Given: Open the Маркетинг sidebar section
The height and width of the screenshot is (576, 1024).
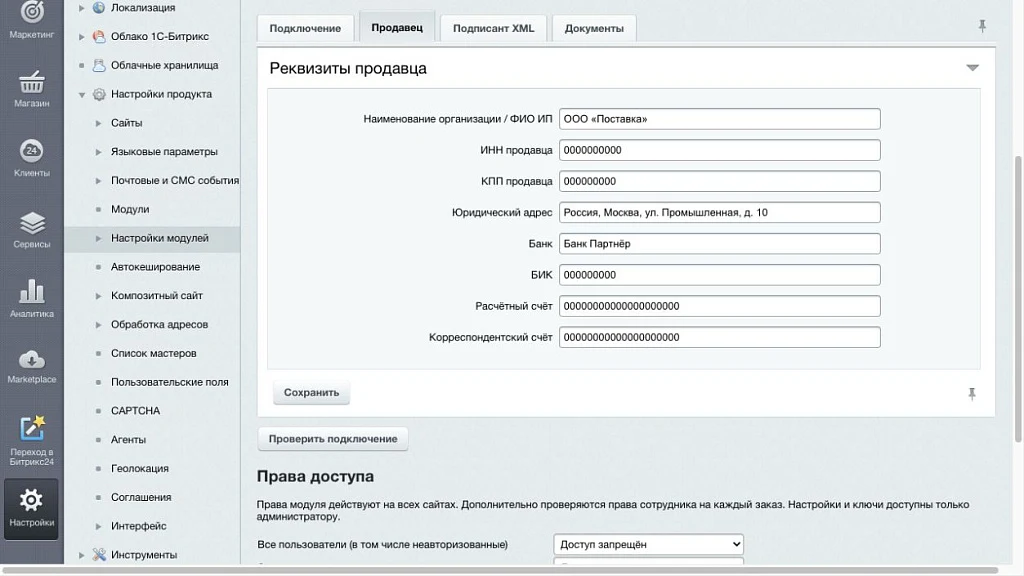Looking at the screenshot, I should [31, 20].
